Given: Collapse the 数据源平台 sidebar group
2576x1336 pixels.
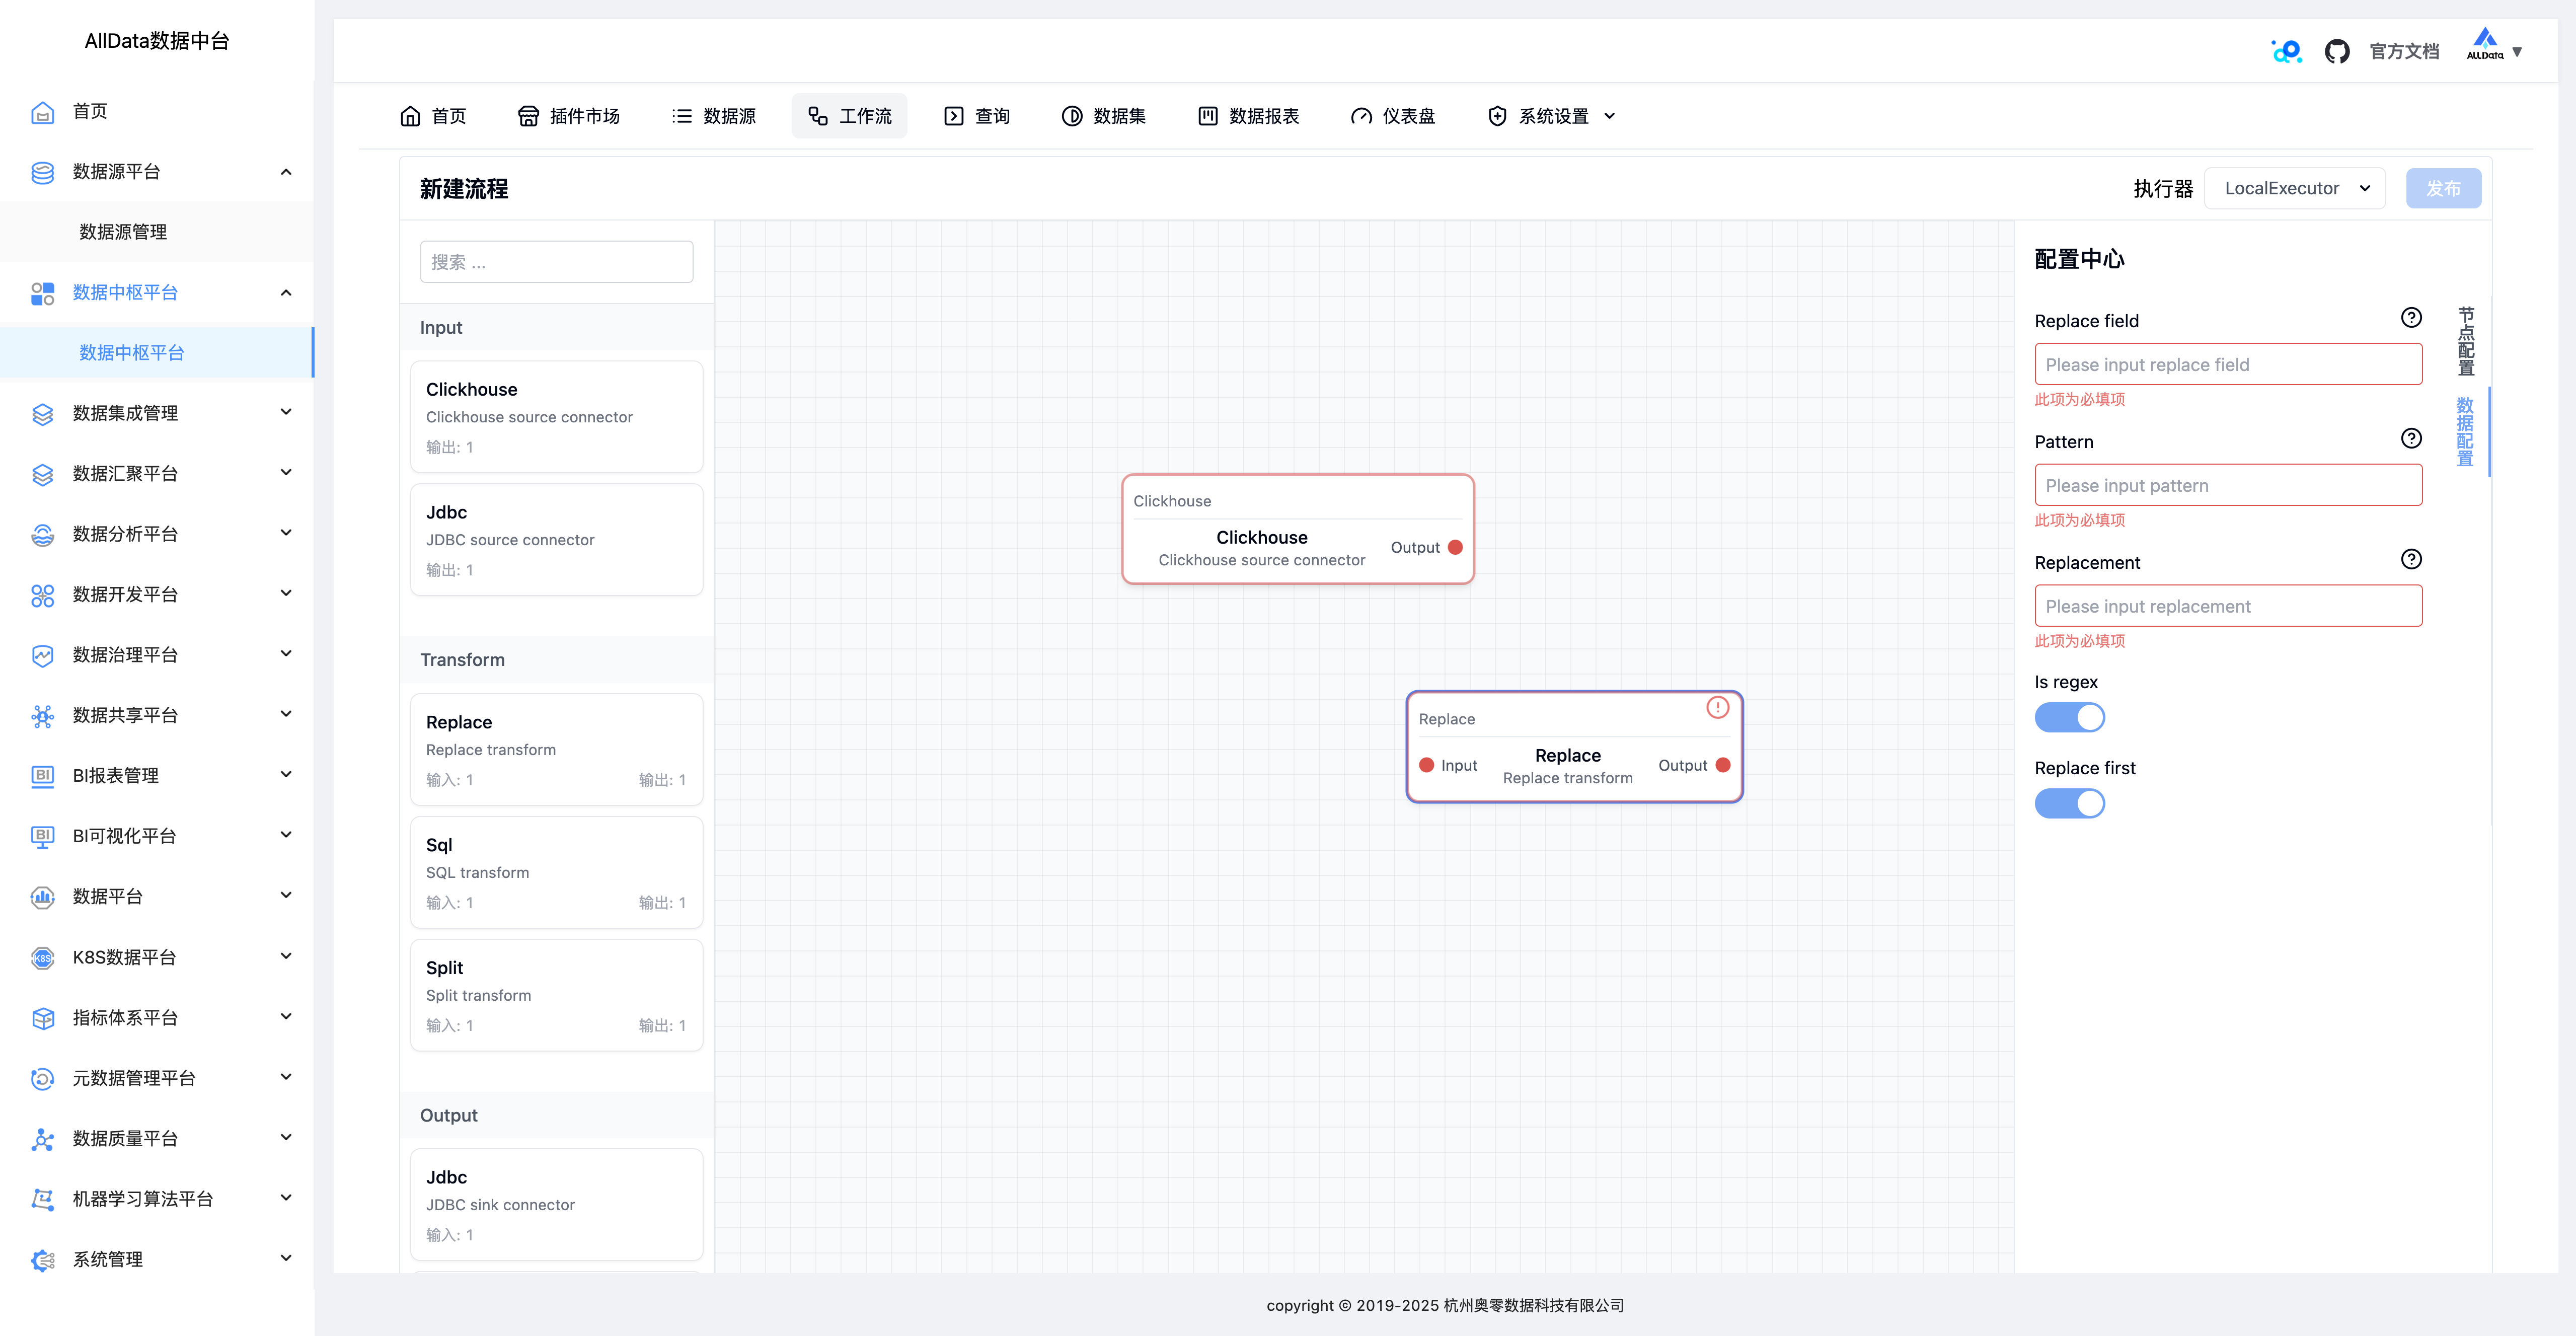Looking at the screenshot, I should (x=286, y=172).
